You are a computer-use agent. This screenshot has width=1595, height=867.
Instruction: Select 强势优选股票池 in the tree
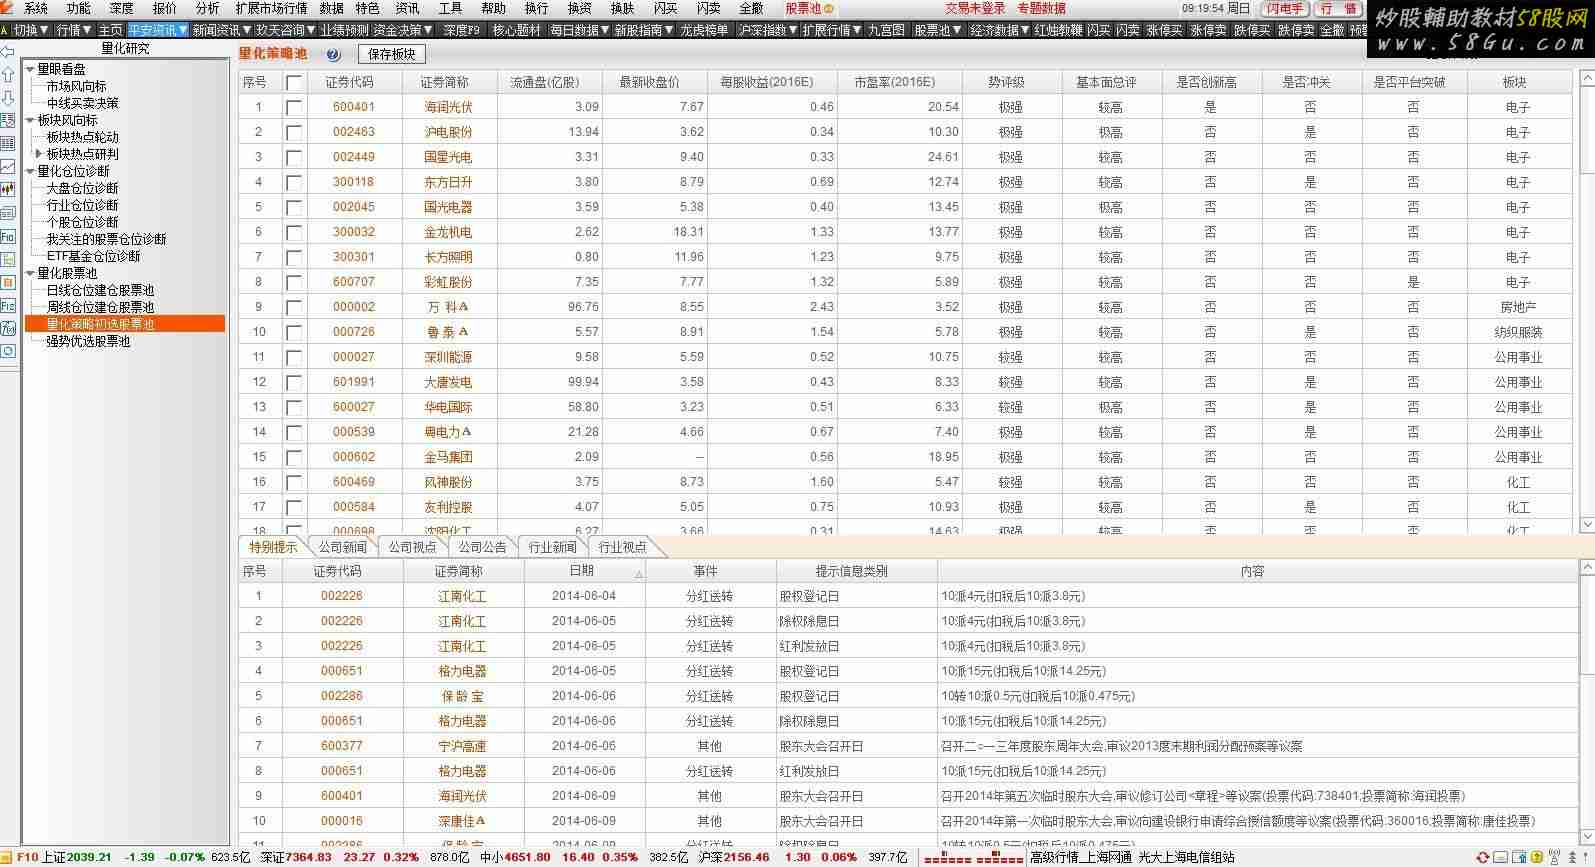pos(88,341)
